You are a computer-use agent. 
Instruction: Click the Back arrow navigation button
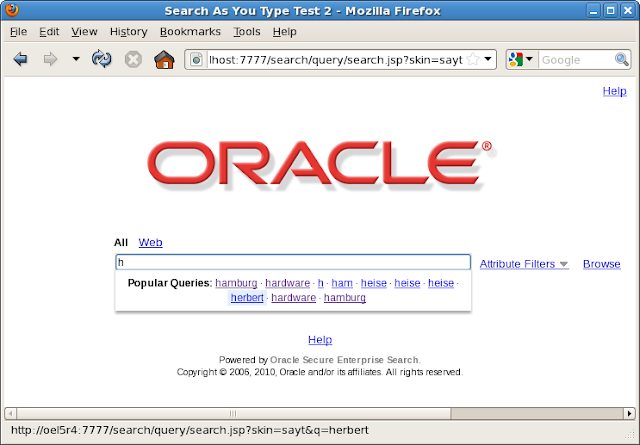click(x=20, y=60)
